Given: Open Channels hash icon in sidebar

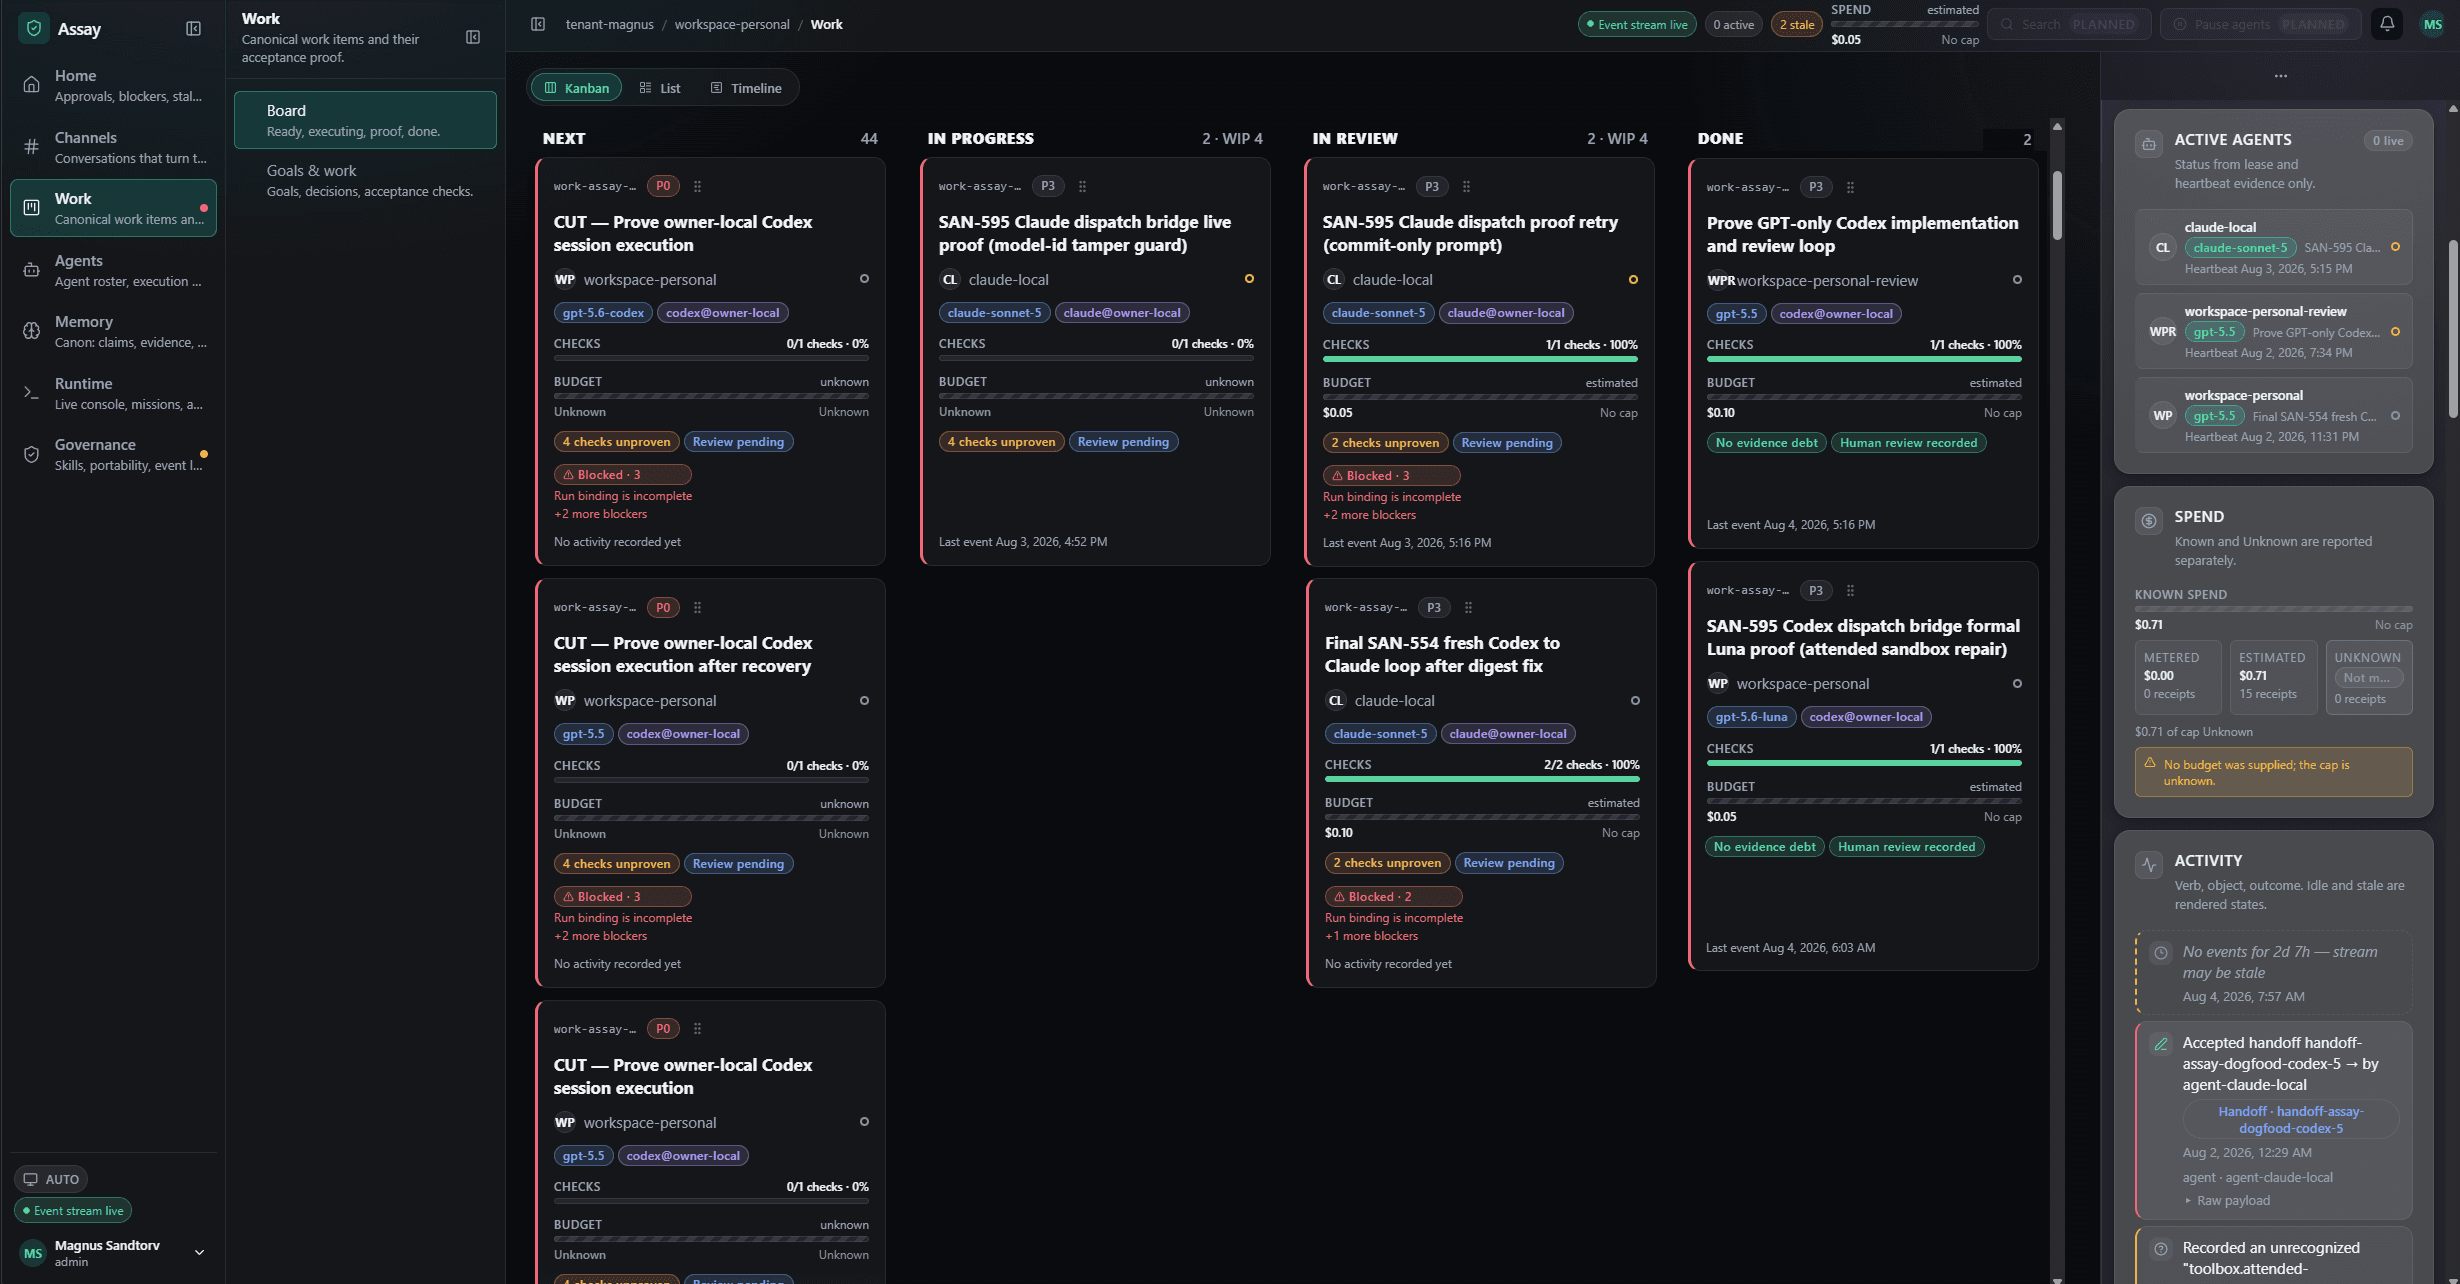Looking at the screenshot, I should [x=32, y=147].
